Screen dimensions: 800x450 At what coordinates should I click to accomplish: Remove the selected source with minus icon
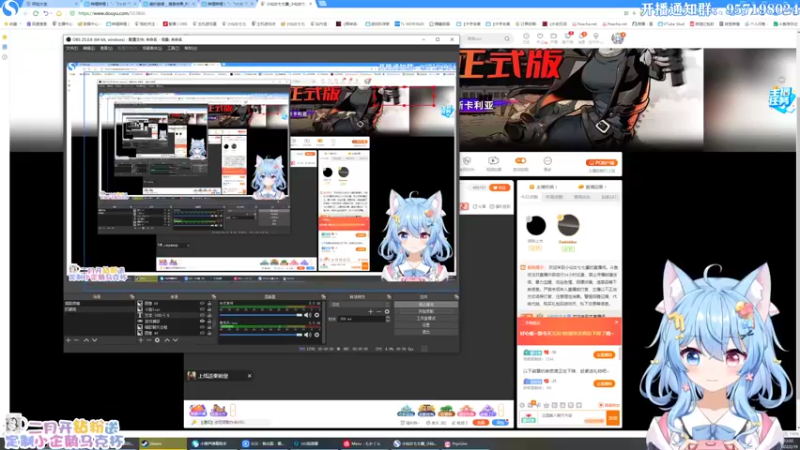click(x=148, y=340)
